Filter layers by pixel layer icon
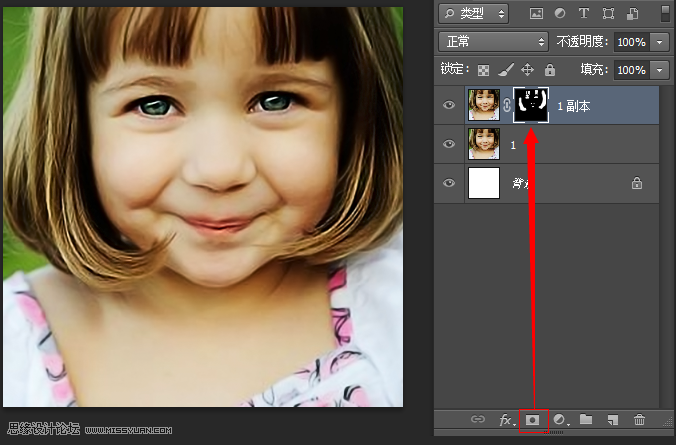The height and width of the screenshot is (445, 676). coord(536,14)
